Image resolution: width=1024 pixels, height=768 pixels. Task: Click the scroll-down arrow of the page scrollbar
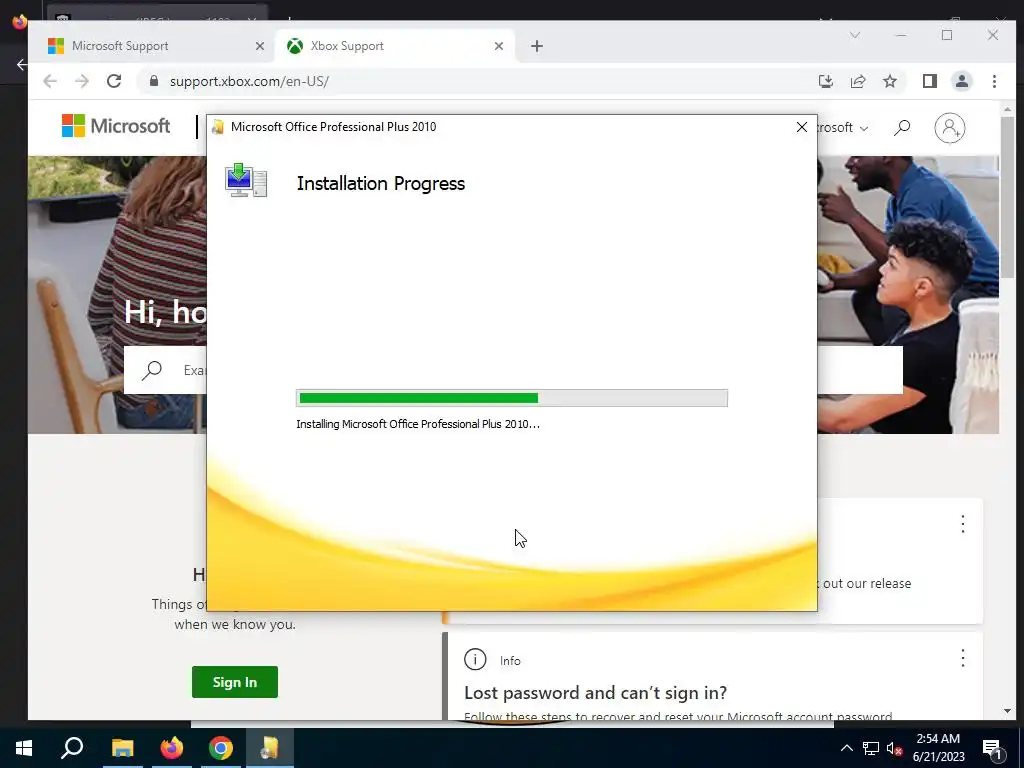point(1008,711)
